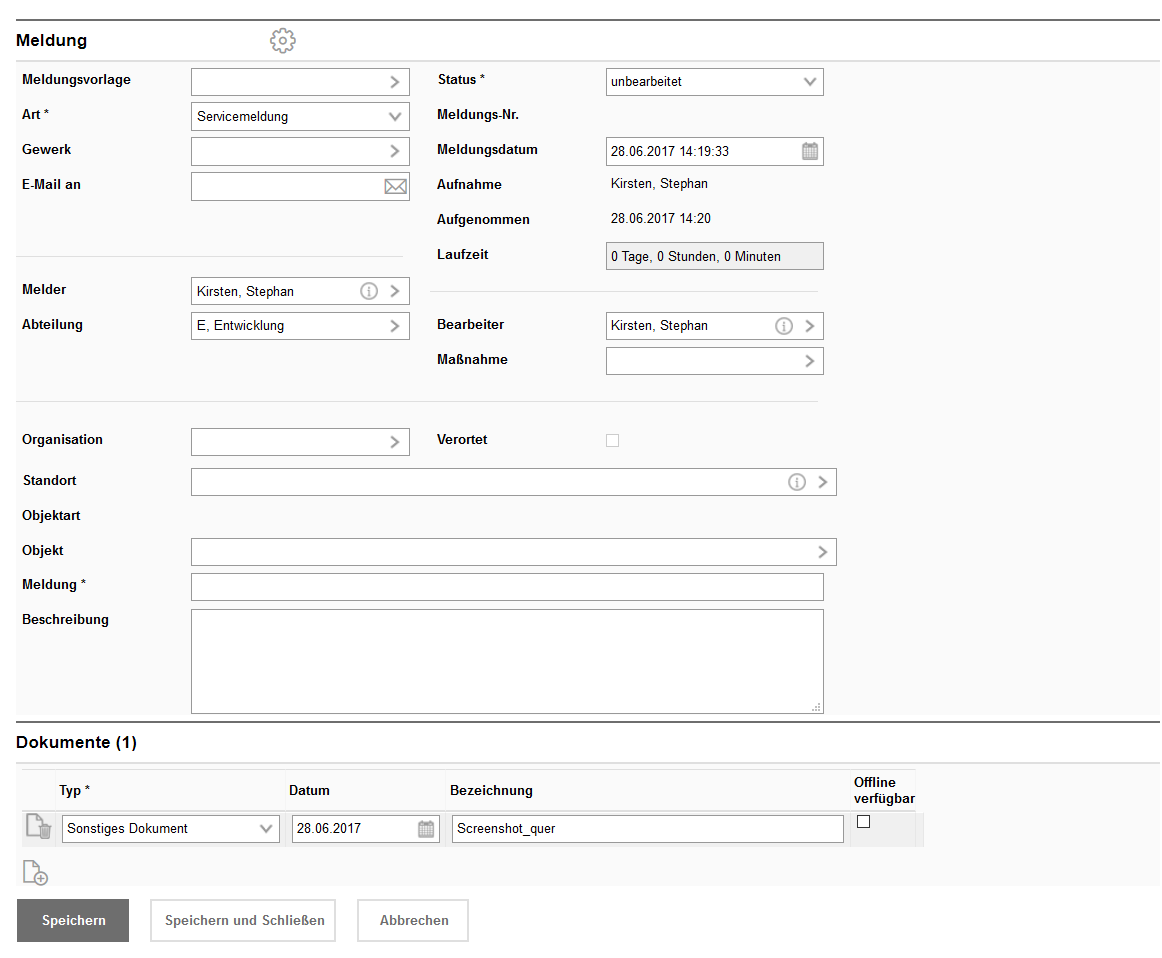Click the Standort info icon
This screenshot has width=1162, height=958.
click(797, 482)
